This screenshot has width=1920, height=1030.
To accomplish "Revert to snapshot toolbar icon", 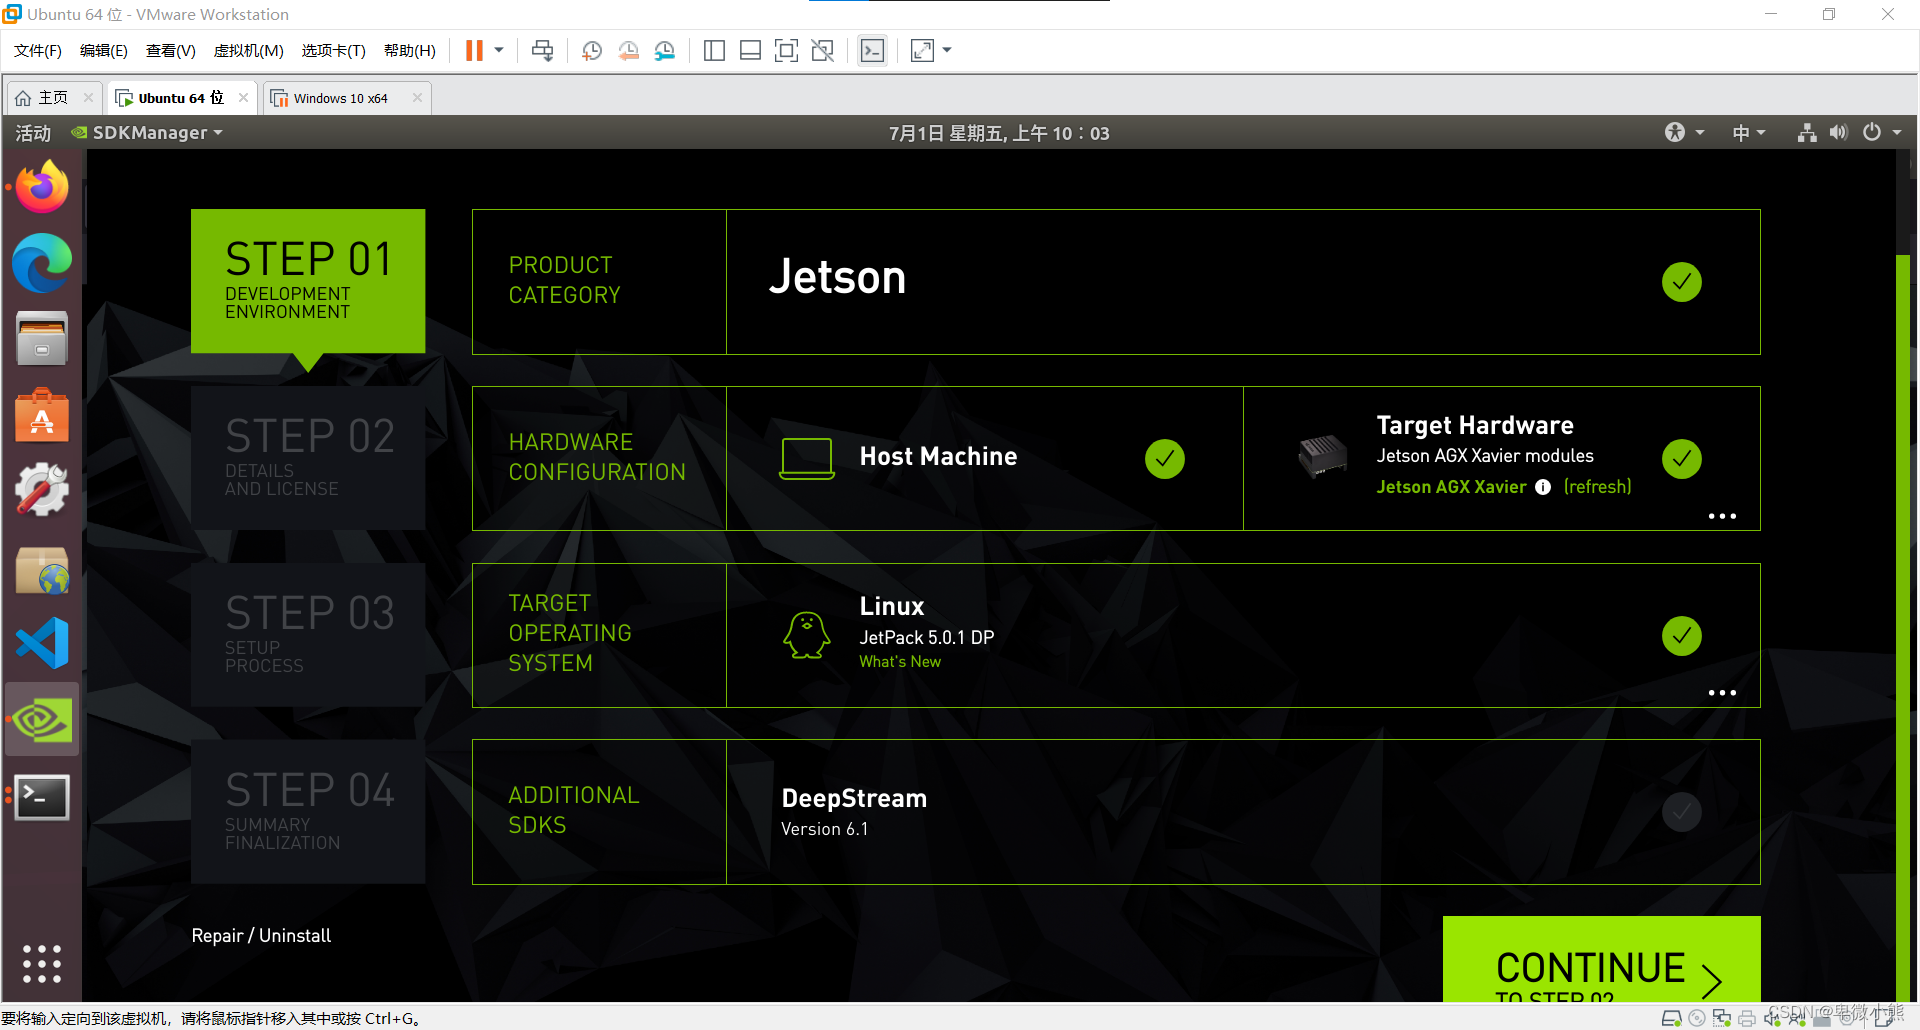I will (x=628, y=51).
